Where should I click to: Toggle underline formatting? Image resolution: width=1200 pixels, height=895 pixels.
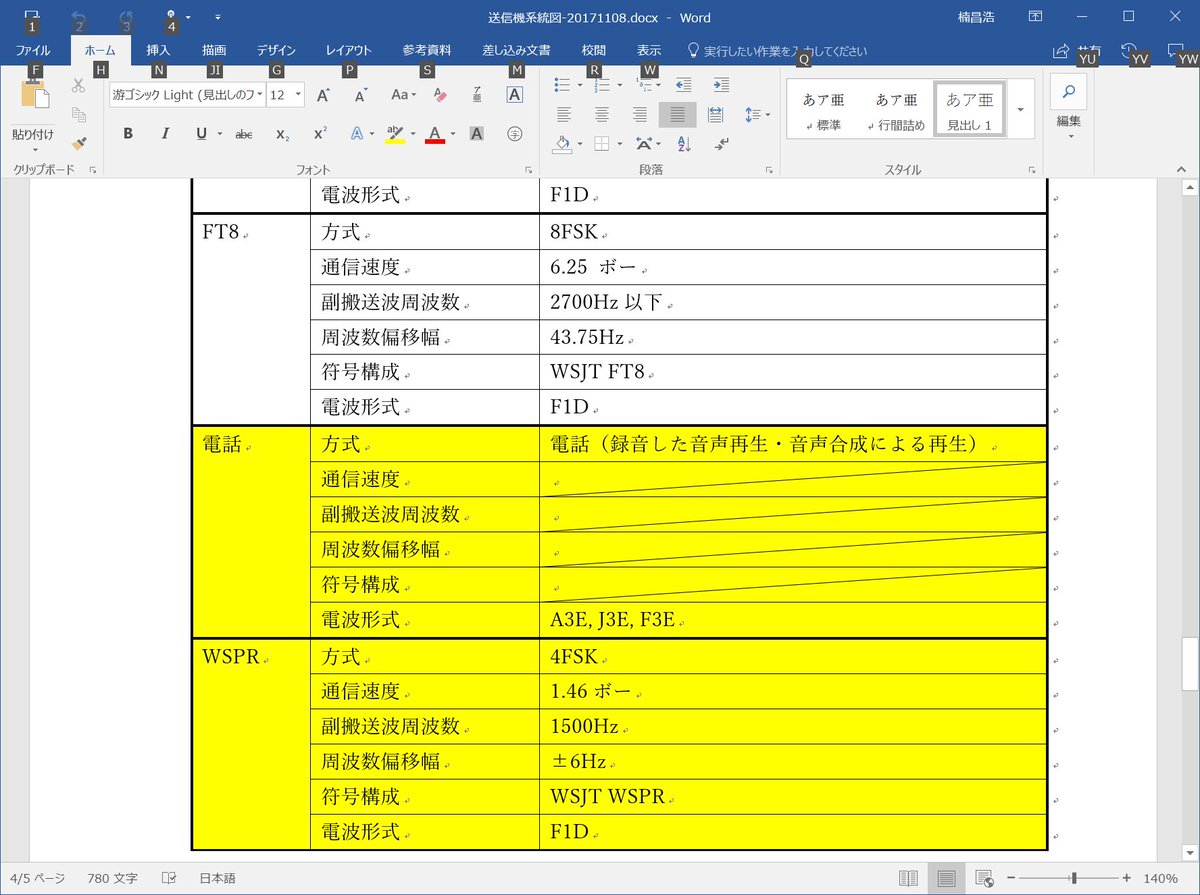pos(201,133)
